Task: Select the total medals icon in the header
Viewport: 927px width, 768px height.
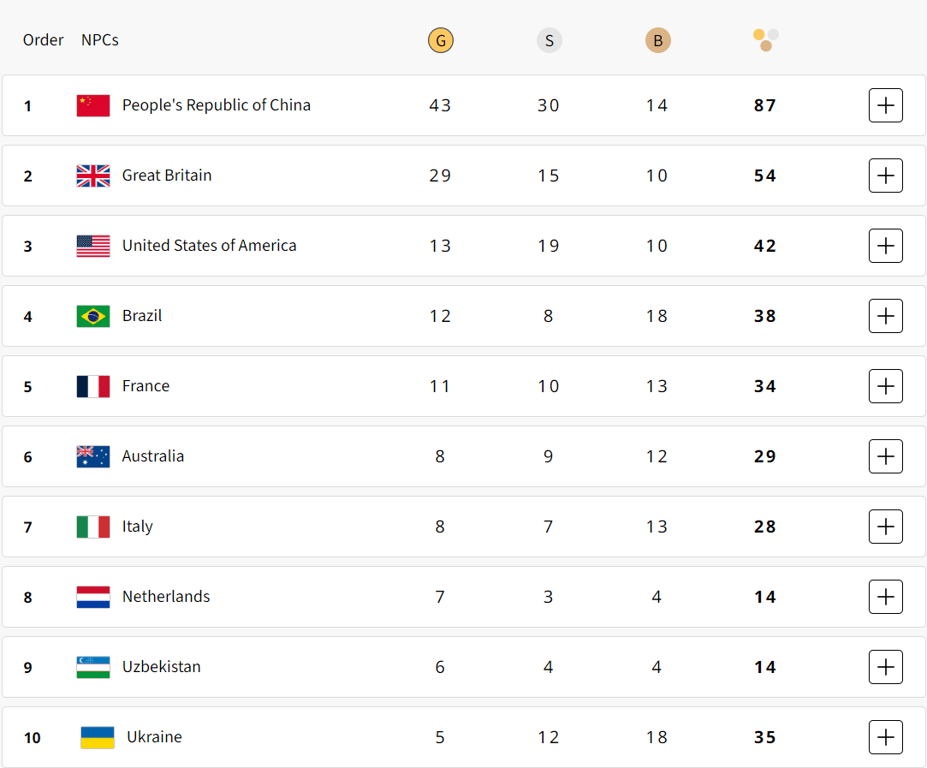Action: 764,40
